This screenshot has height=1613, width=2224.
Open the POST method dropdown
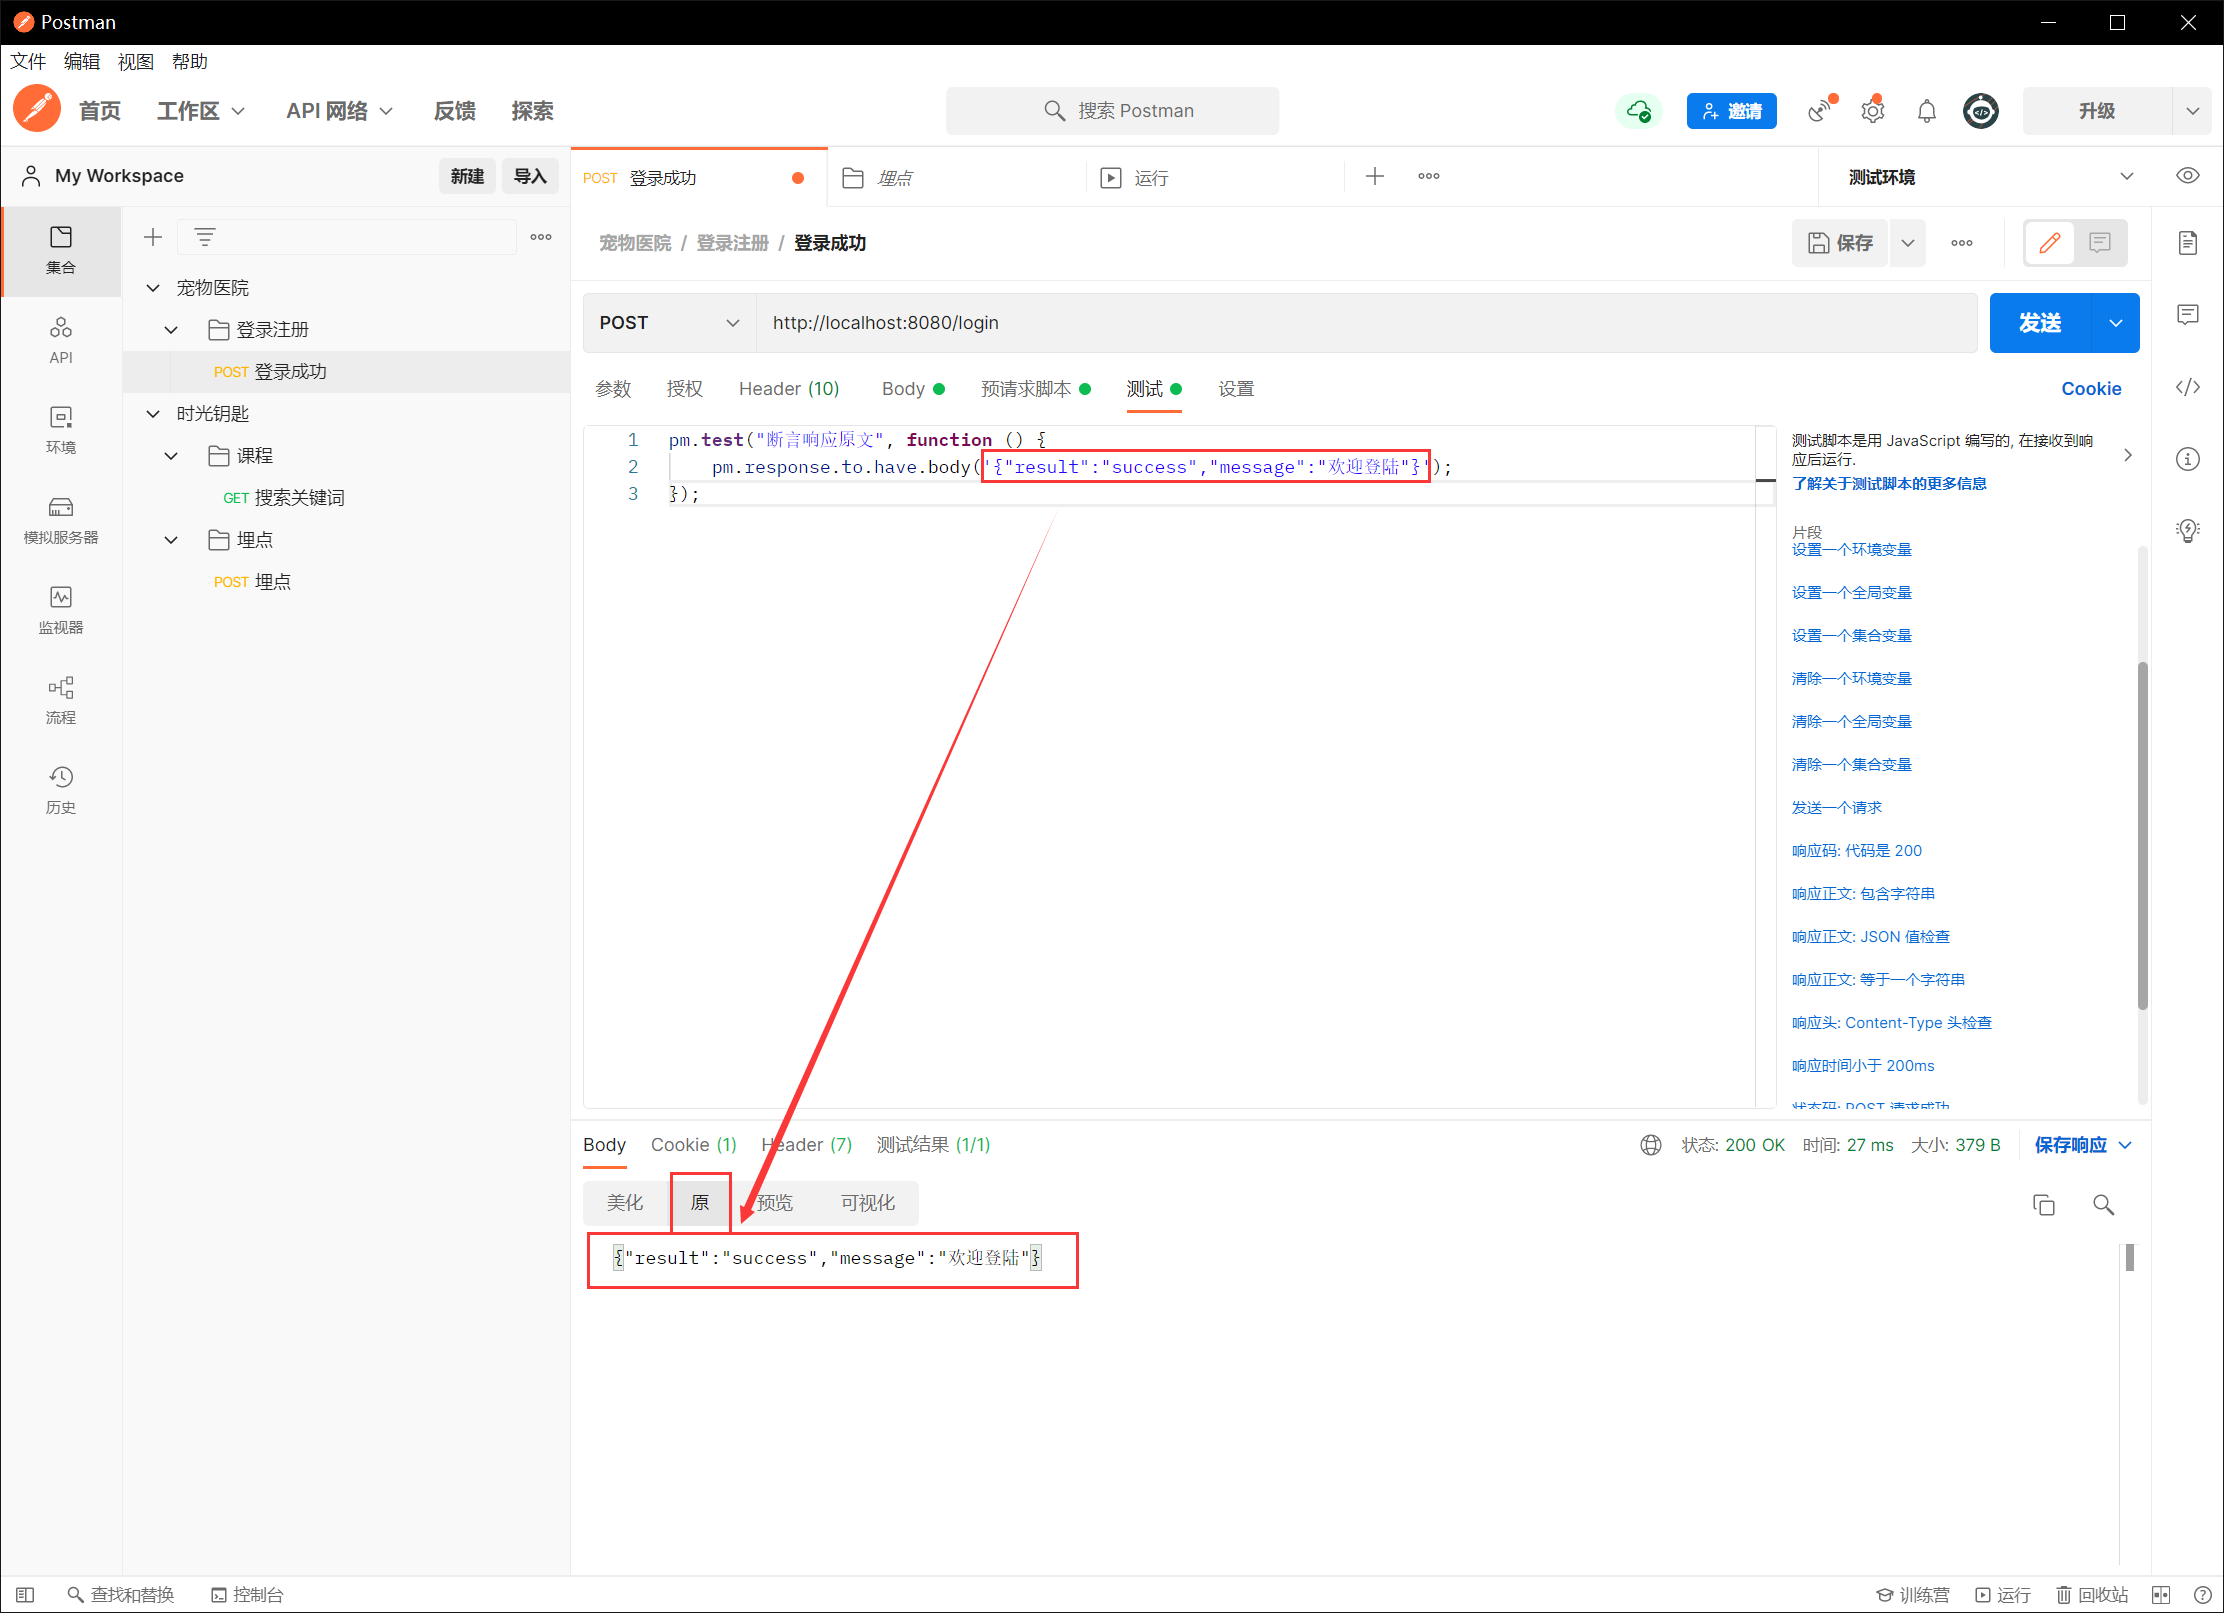click(669, 323)
